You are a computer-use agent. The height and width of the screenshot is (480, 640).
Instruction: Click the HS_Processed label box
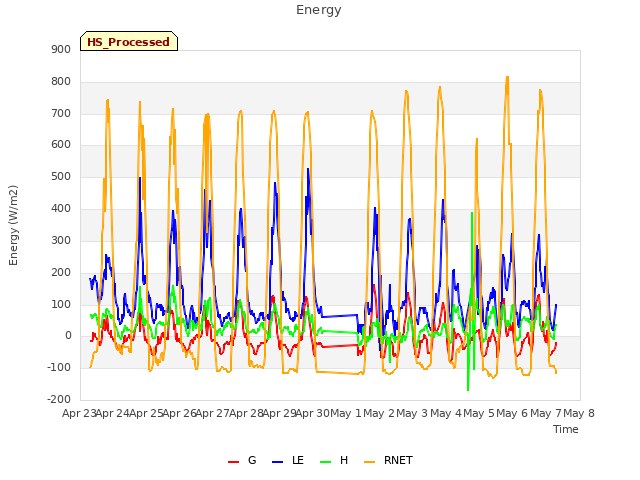pyautogui.click(x=129, y=41)
